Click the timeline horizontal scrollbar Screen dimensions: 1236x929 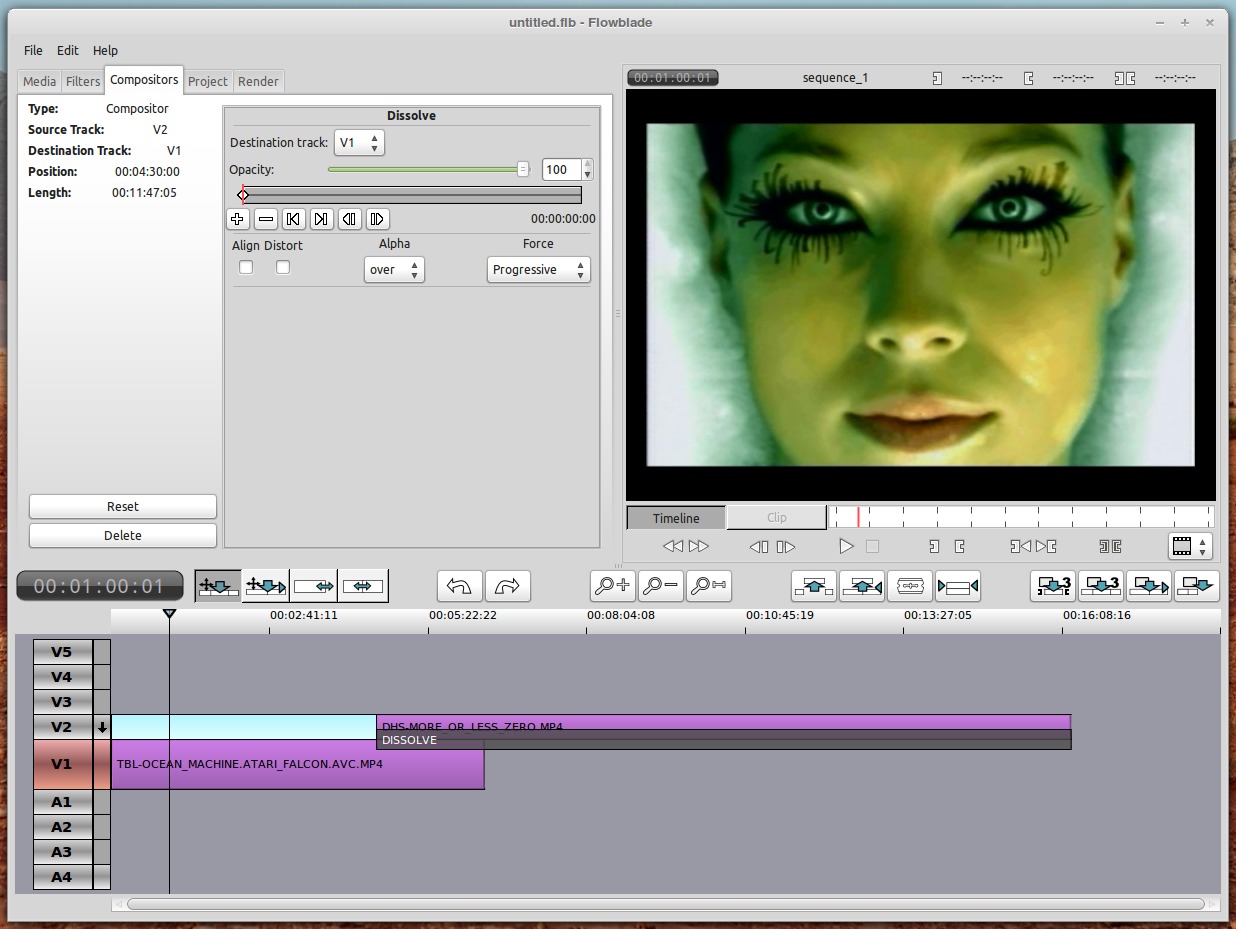coord(665,904)
